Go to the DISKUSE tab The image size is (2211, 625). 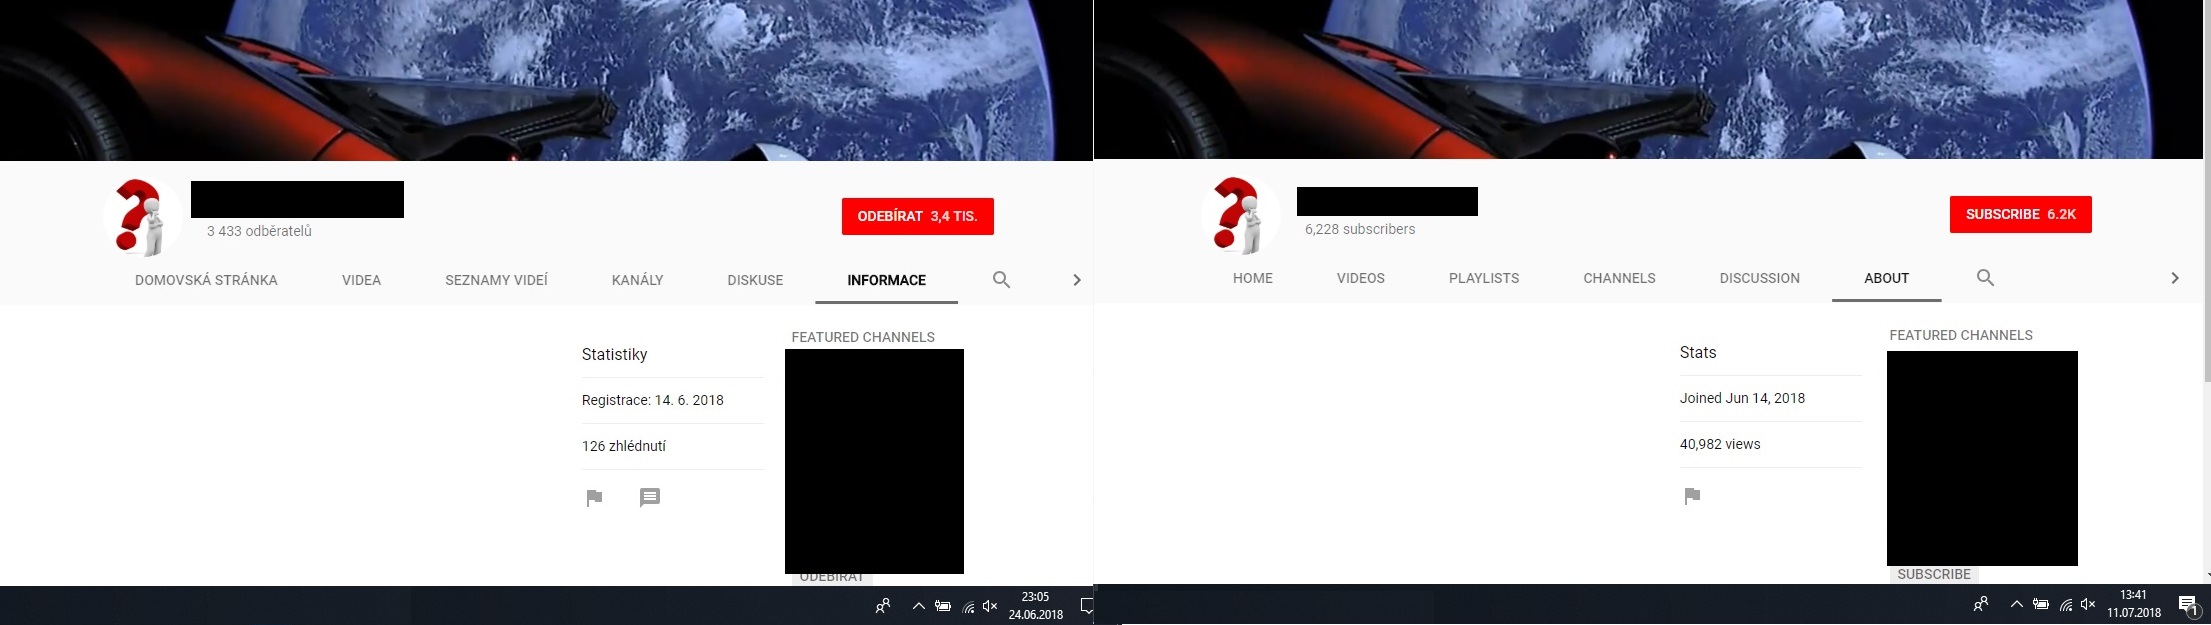(x=755, y=280)
